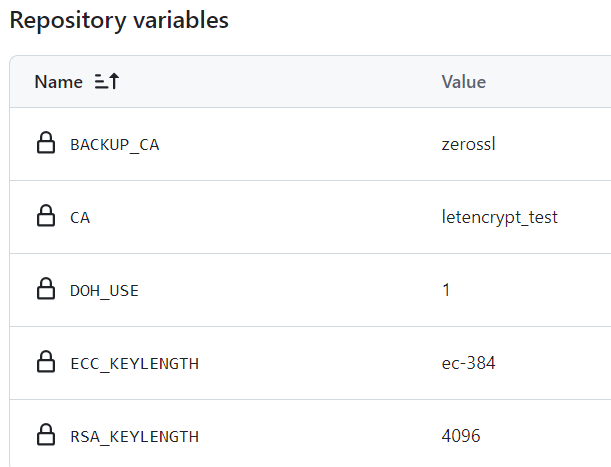Click the 4096 value
This screenshot has height=467, width=611.
coord(461,436)
